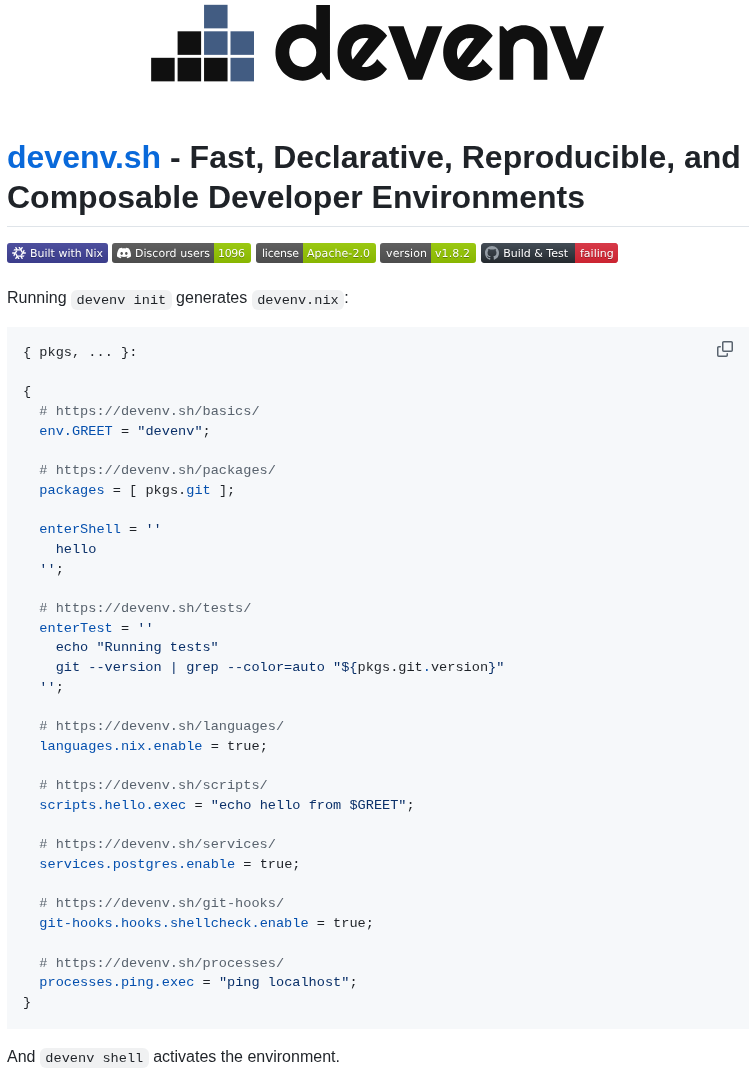This screenshot has height=1069, width=756.
Task: Open the version v1.8.2 badge
Action: 427,253
